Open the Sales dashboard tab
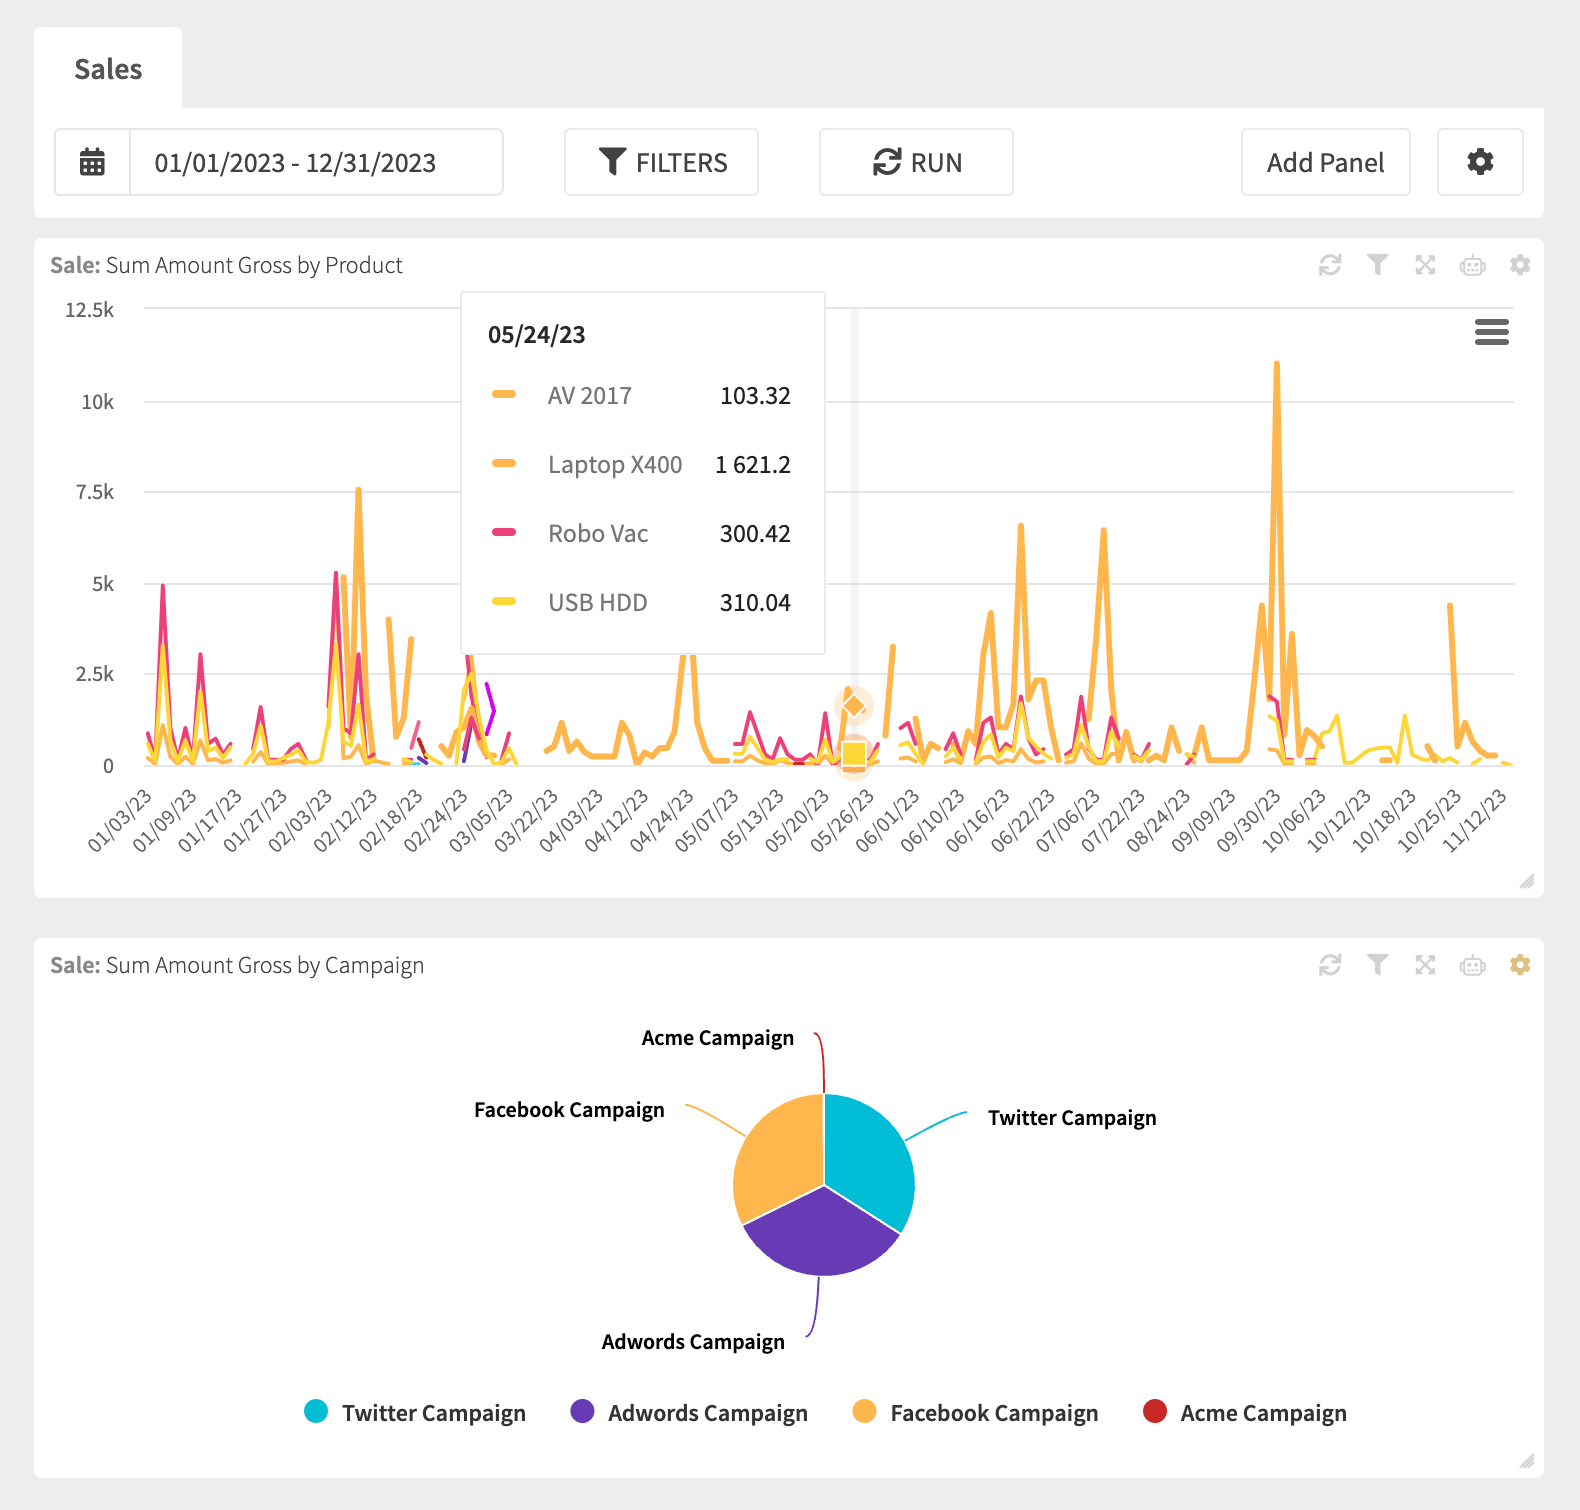Viewport: 1580px width, 1510px height. pyautogui.click(x=108, y=68)
